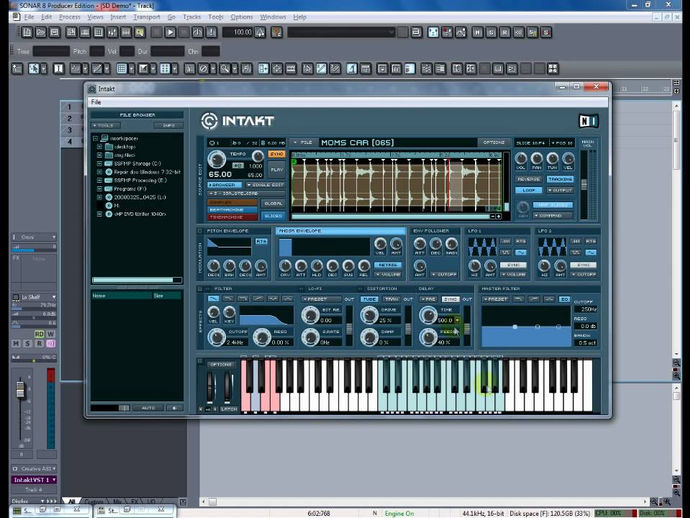Viewport: 690px width, 518px height.
Task: Open the OUTPUT dropdown in Intakt
Action: [x=560, y=190]
